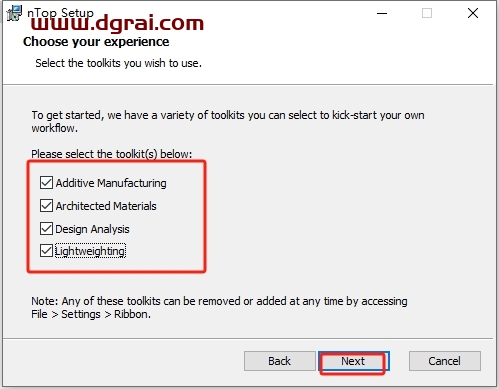The width and height of the screenshot is (499, 389).
Task: Click the Additive Manufacturing label text
Action: (x=111, y=183)
